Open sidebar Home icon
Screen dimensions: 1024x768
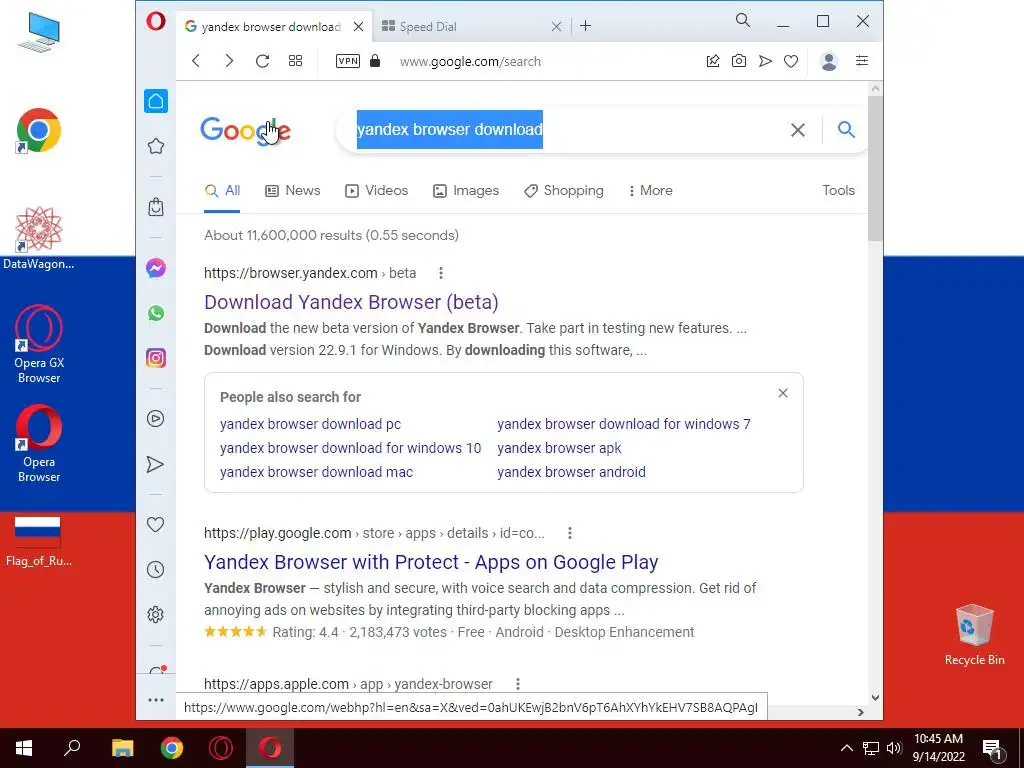click(155, 101)
